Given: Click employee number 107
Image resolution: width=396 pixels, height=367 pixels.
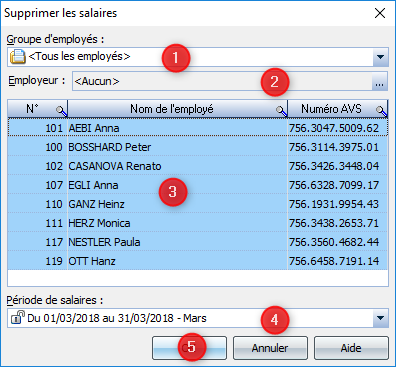Looking at the screenshot, I should (54, 185).
